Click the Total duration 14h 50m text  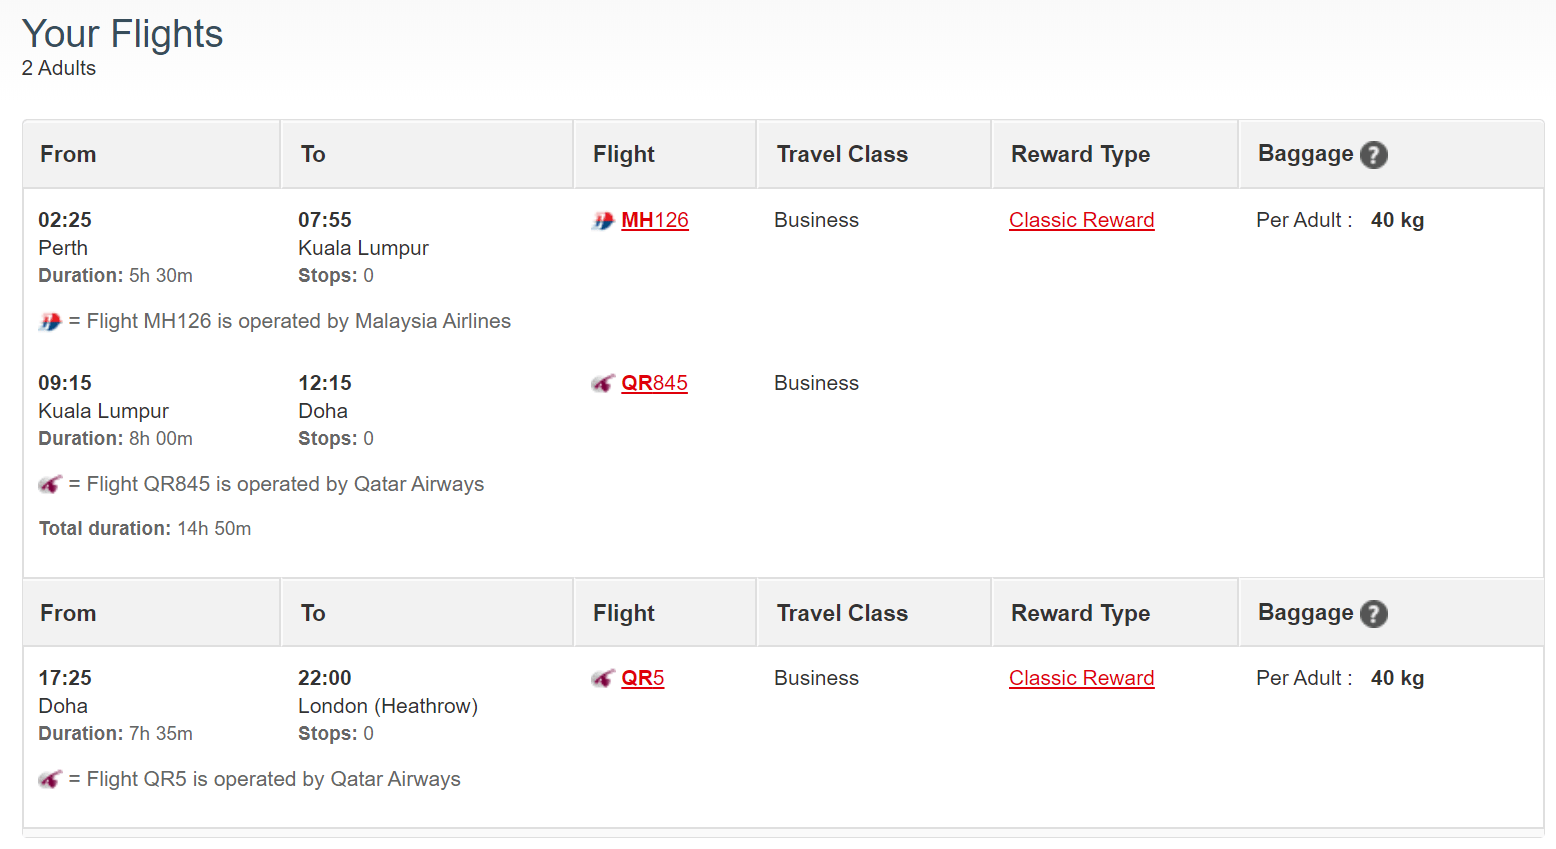(145, 528)
